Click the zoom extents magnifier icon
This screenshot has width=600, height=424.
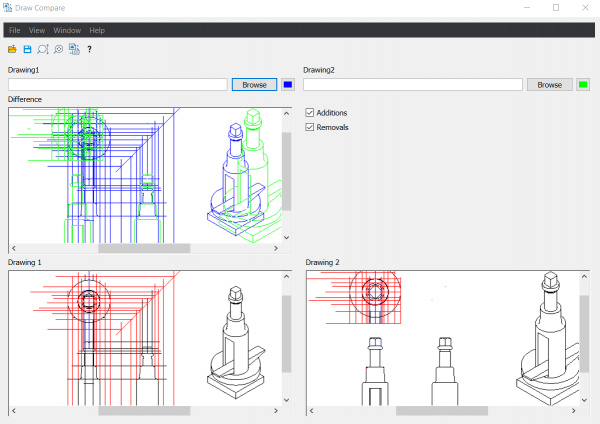pyautogui.click(x=42, y=49)
